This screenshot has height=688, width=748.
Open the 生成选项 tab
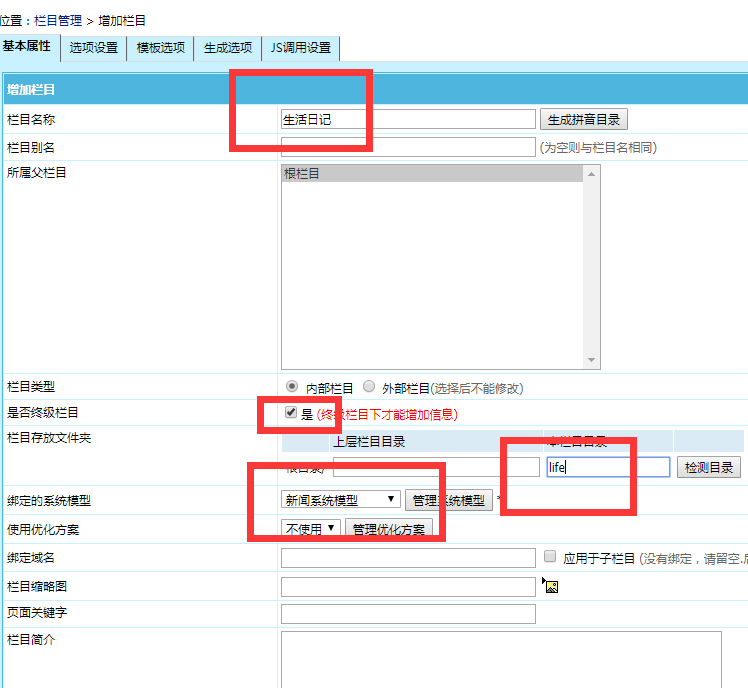click(228, 48)
